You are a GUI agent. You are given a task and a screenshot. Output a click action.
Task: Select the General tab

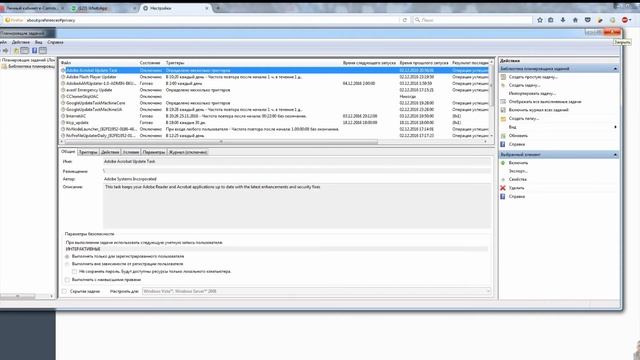68,151
